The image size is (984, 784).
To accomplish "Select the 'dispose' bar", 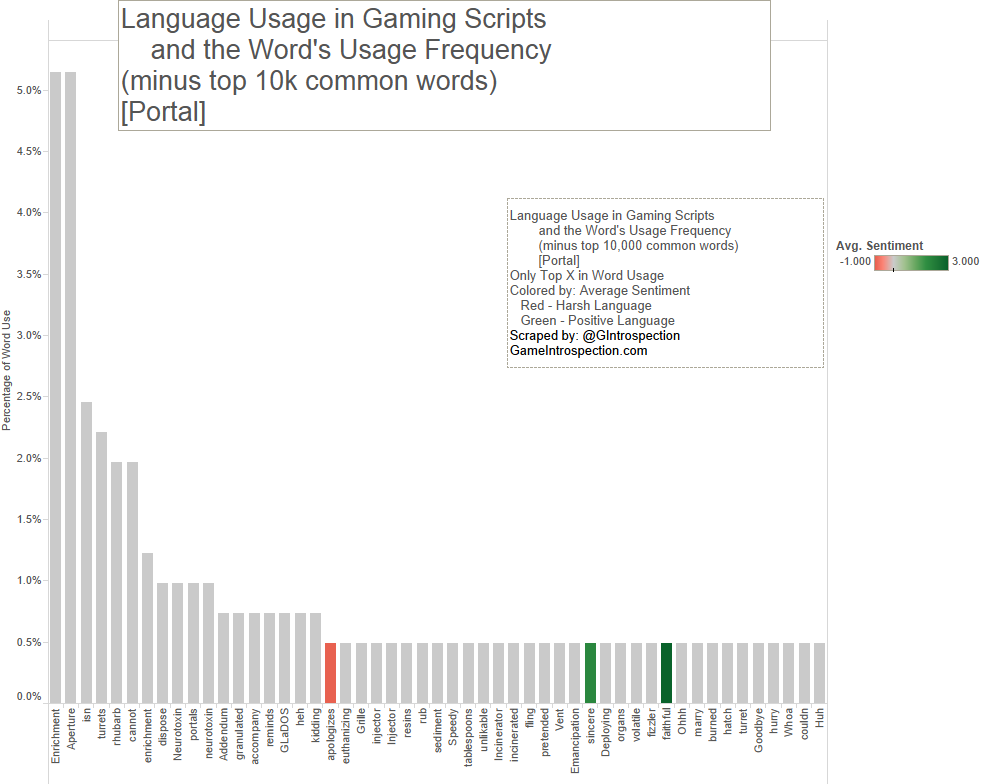I will pyautogui.click(x=162, y=642).
